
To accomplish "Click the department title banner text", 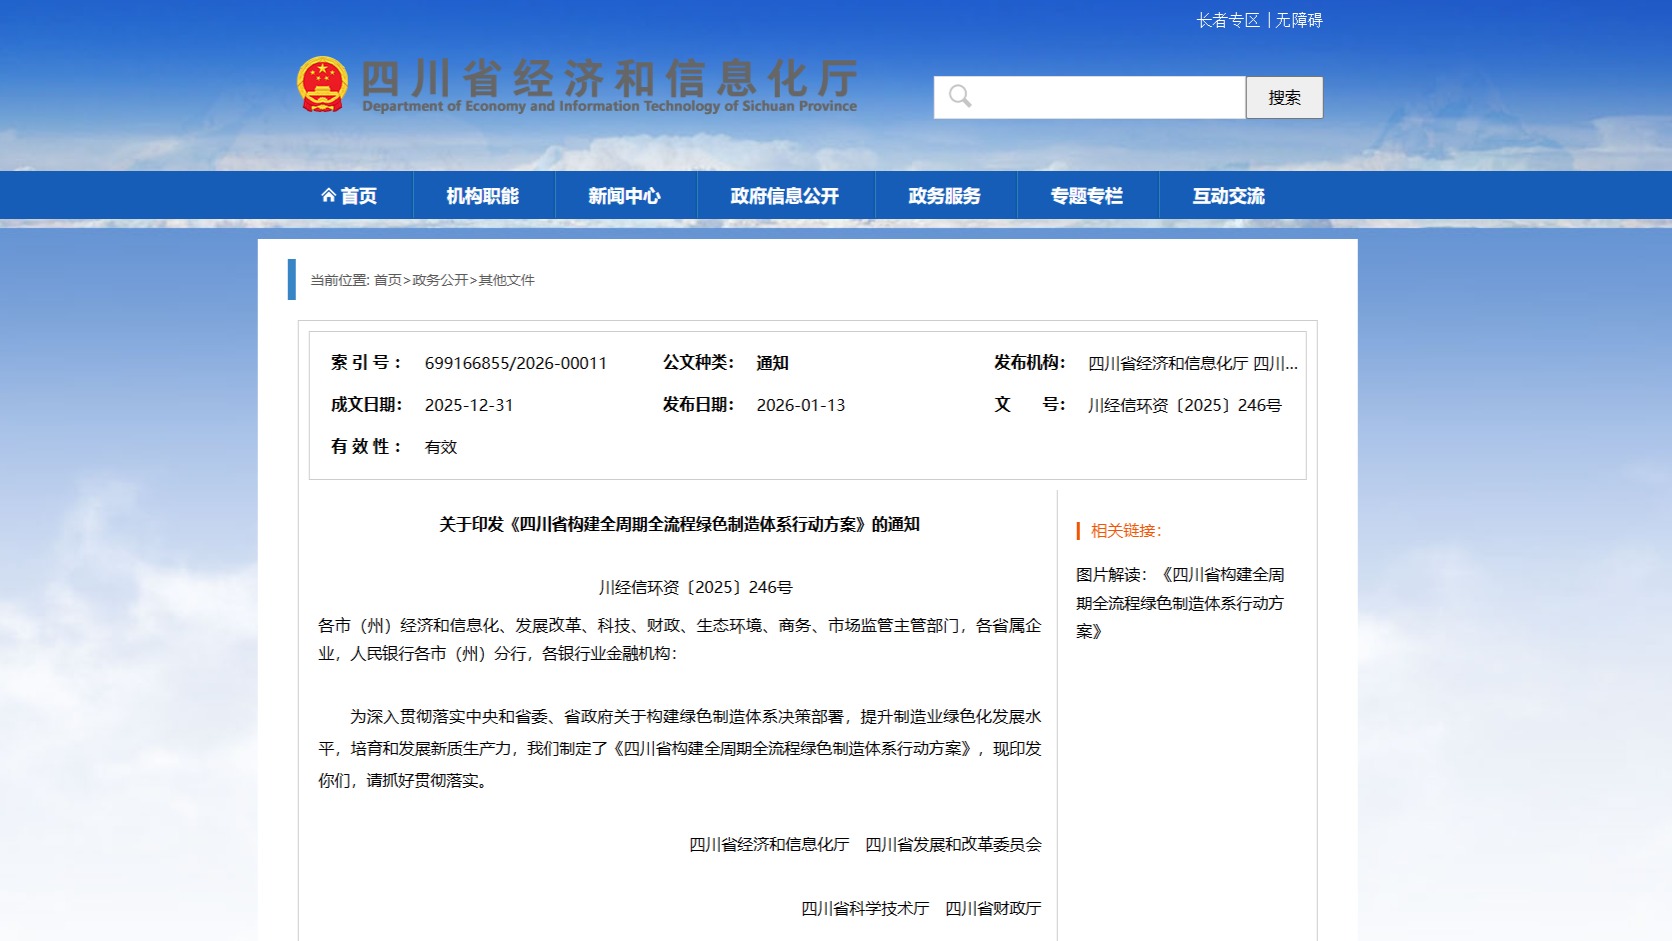I will pos(609,84).
